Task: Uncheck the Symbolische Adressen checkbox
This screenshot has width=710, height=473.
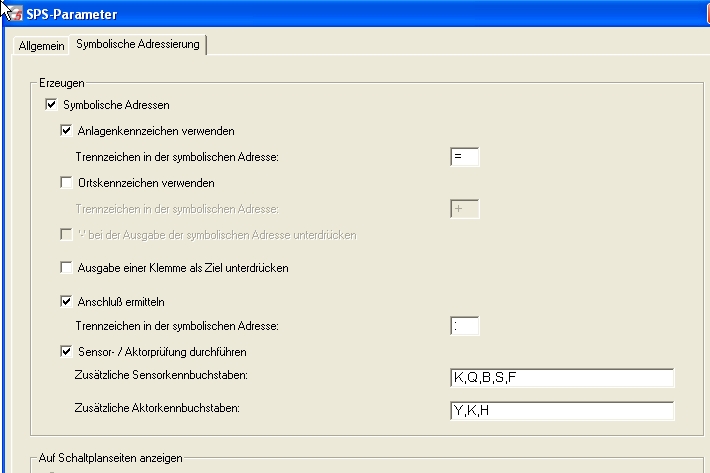Action: pyautogui.click(x=51, y=105)
